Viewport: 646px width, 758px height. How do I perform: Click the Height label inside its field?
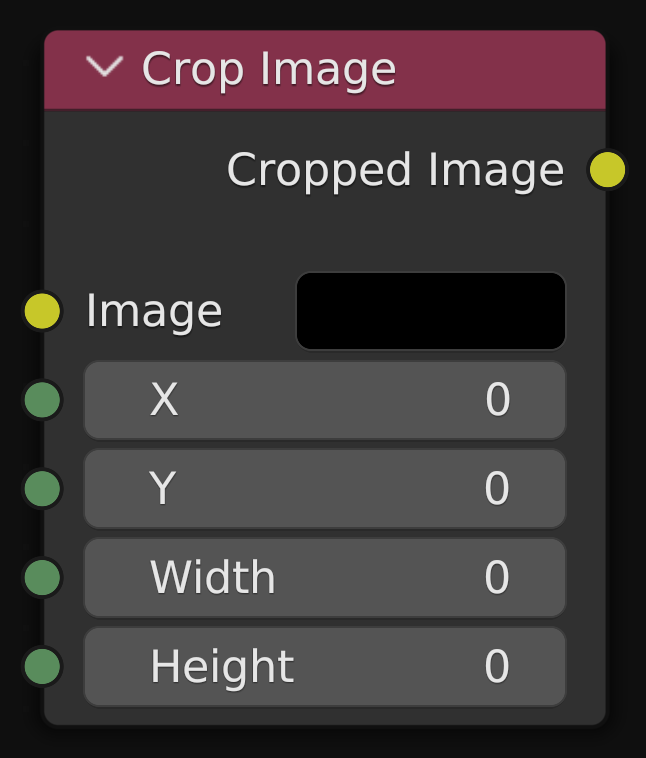coord(222,667)
